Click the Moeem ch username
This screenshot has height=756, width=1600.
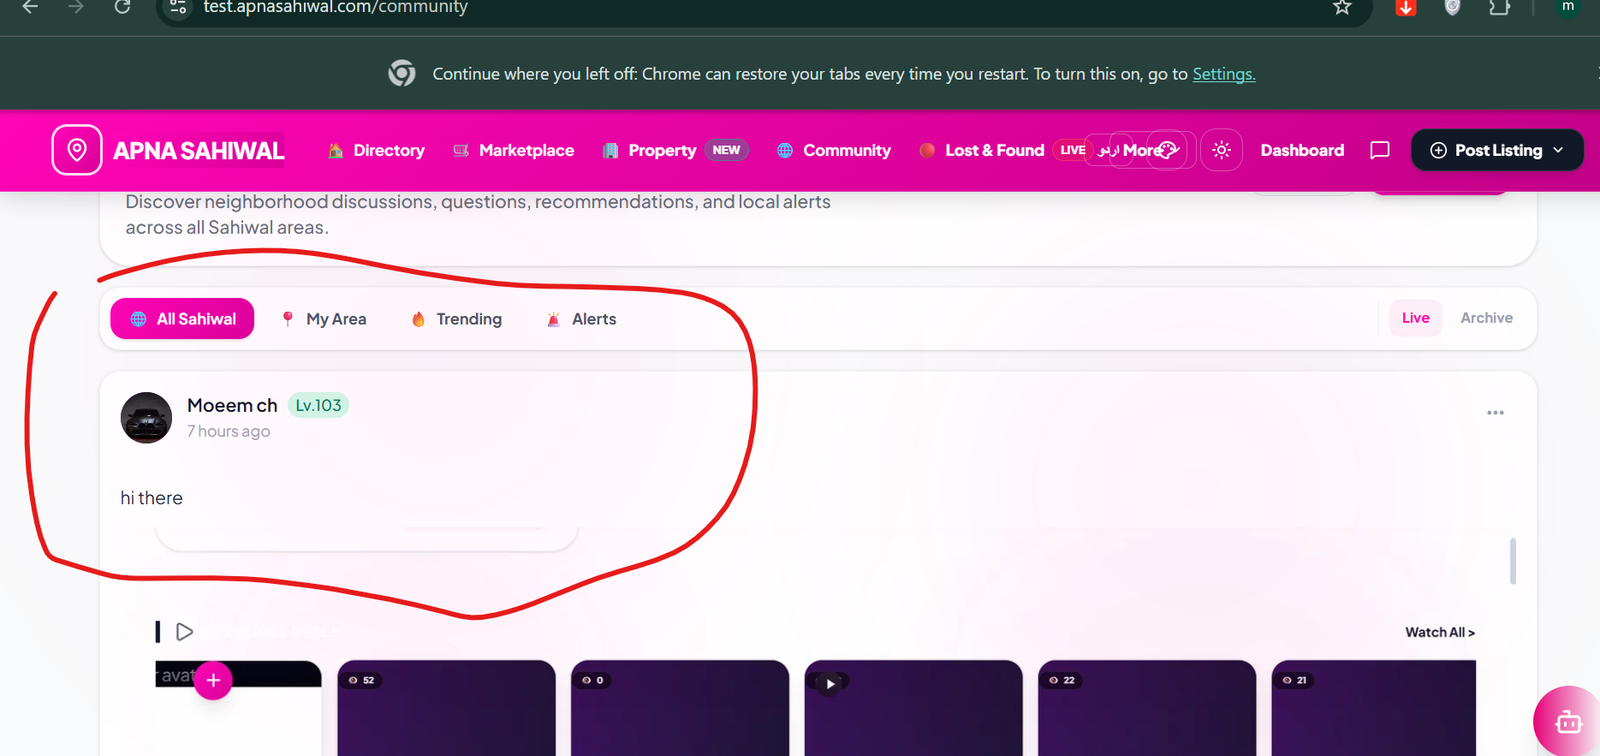pyautogui.click(x=232, y=405)
